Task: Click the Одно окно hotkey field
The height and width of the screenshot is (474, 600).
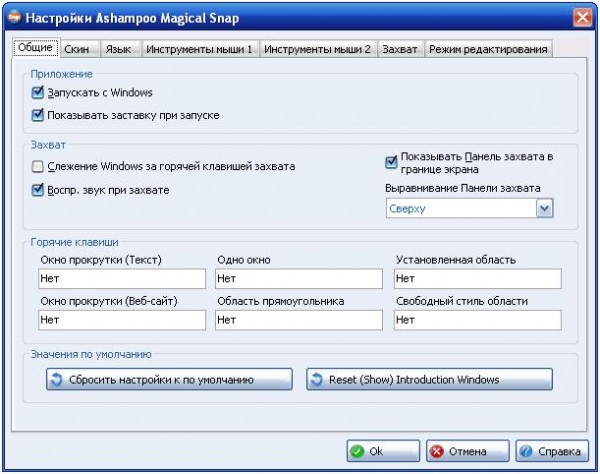Action: (299, 279)
